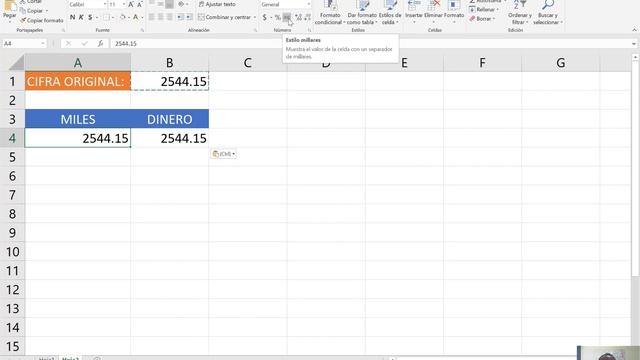Screen dimensions: 640x360
Task: Open Formato condicional menu
Action: click(329, 12)
